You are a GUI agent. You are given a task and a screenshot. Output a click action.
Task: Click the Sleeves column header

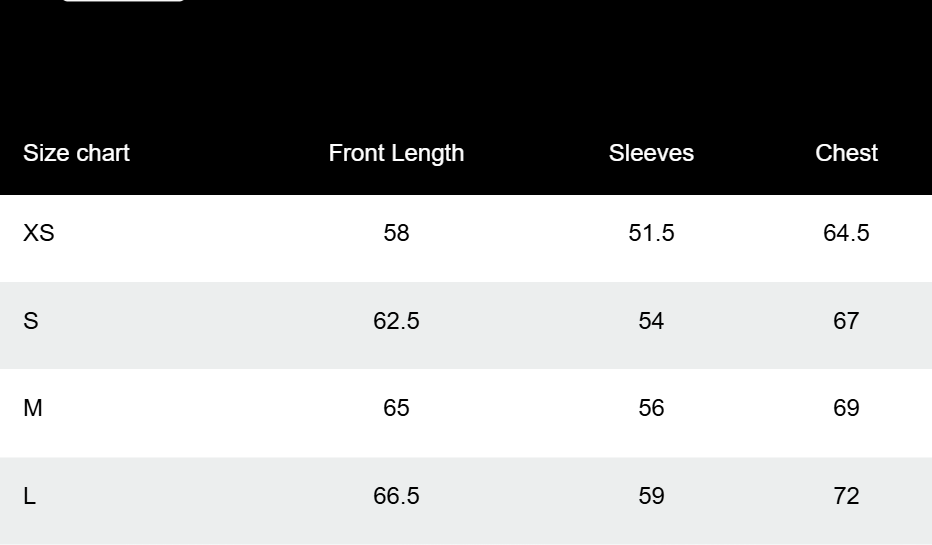(x=651, y=153)
